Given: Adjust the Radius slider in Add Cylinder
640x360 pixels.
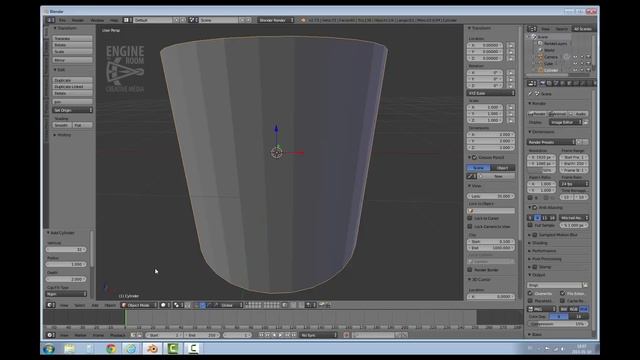Looking at the screenshot, I should pos(66,264).
